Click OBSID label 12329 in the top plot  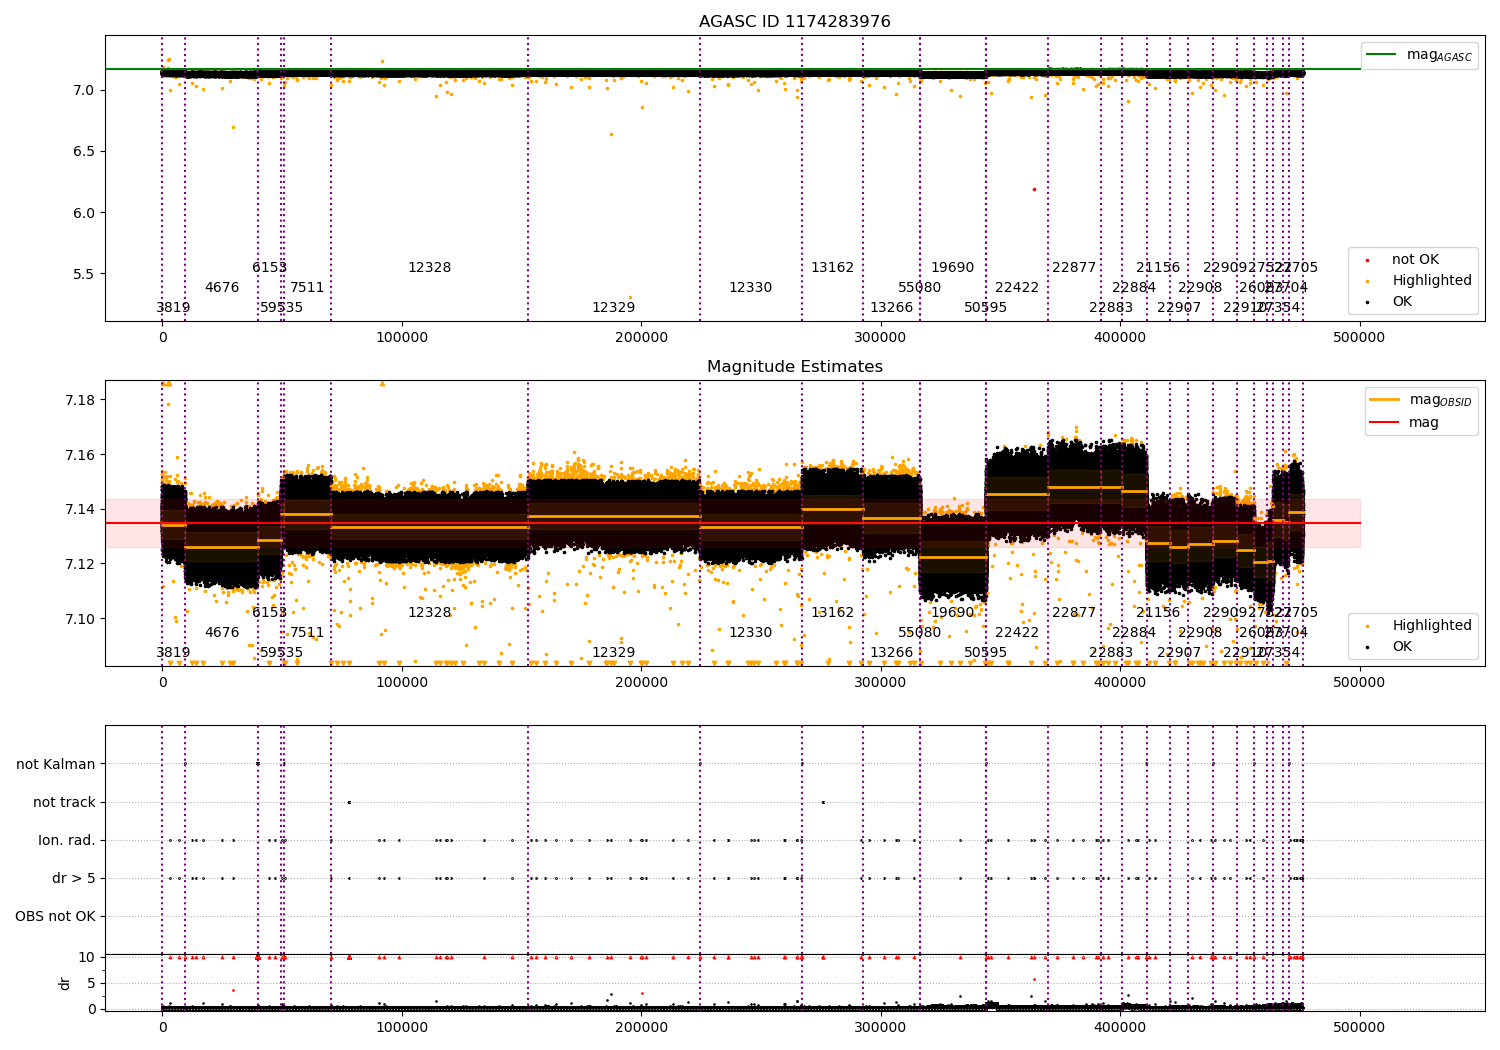pyautogui.click(x=614, y=308)
